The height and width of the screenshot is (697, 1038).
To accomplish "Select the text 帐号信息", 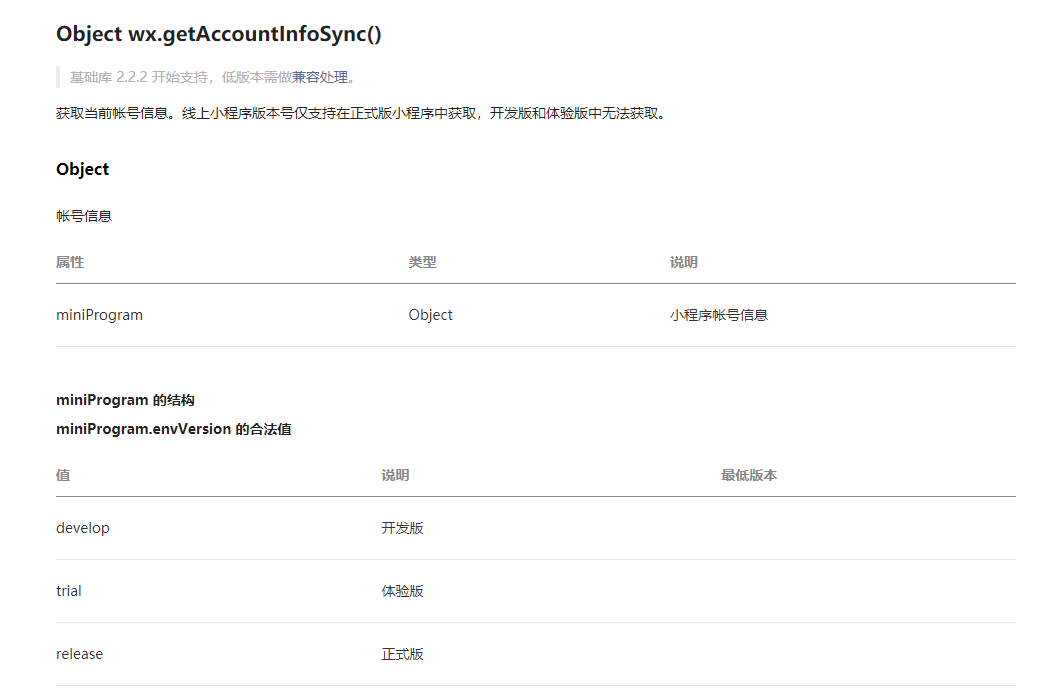I will 84,216.
